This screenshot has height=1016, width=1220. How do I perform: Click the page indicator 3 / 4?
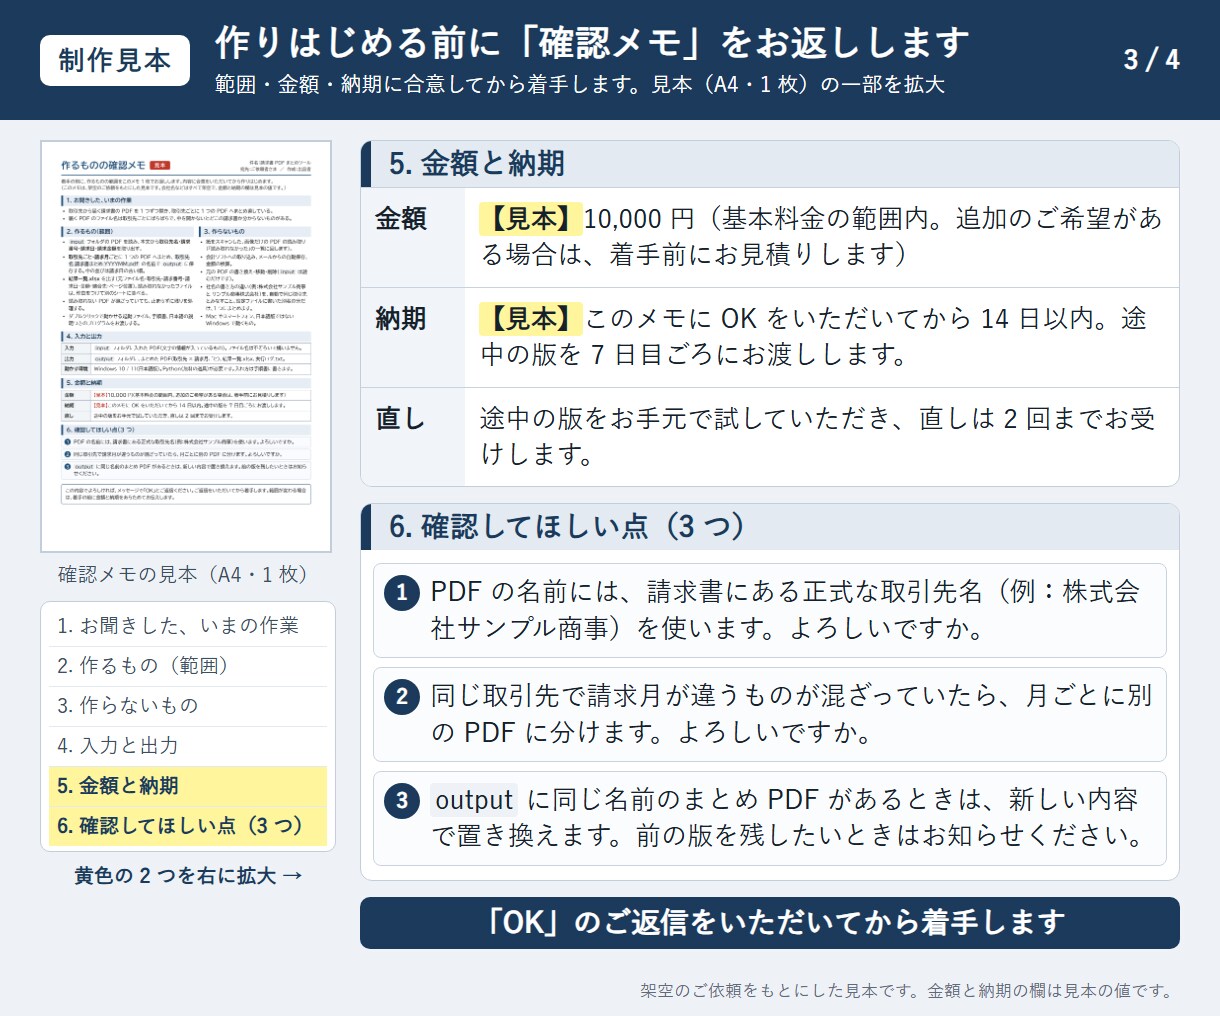tap(1151, 60)
